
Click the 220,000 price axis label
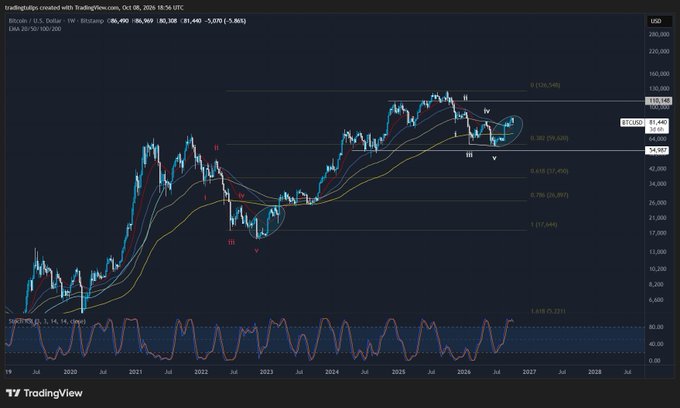pos(659,51)
